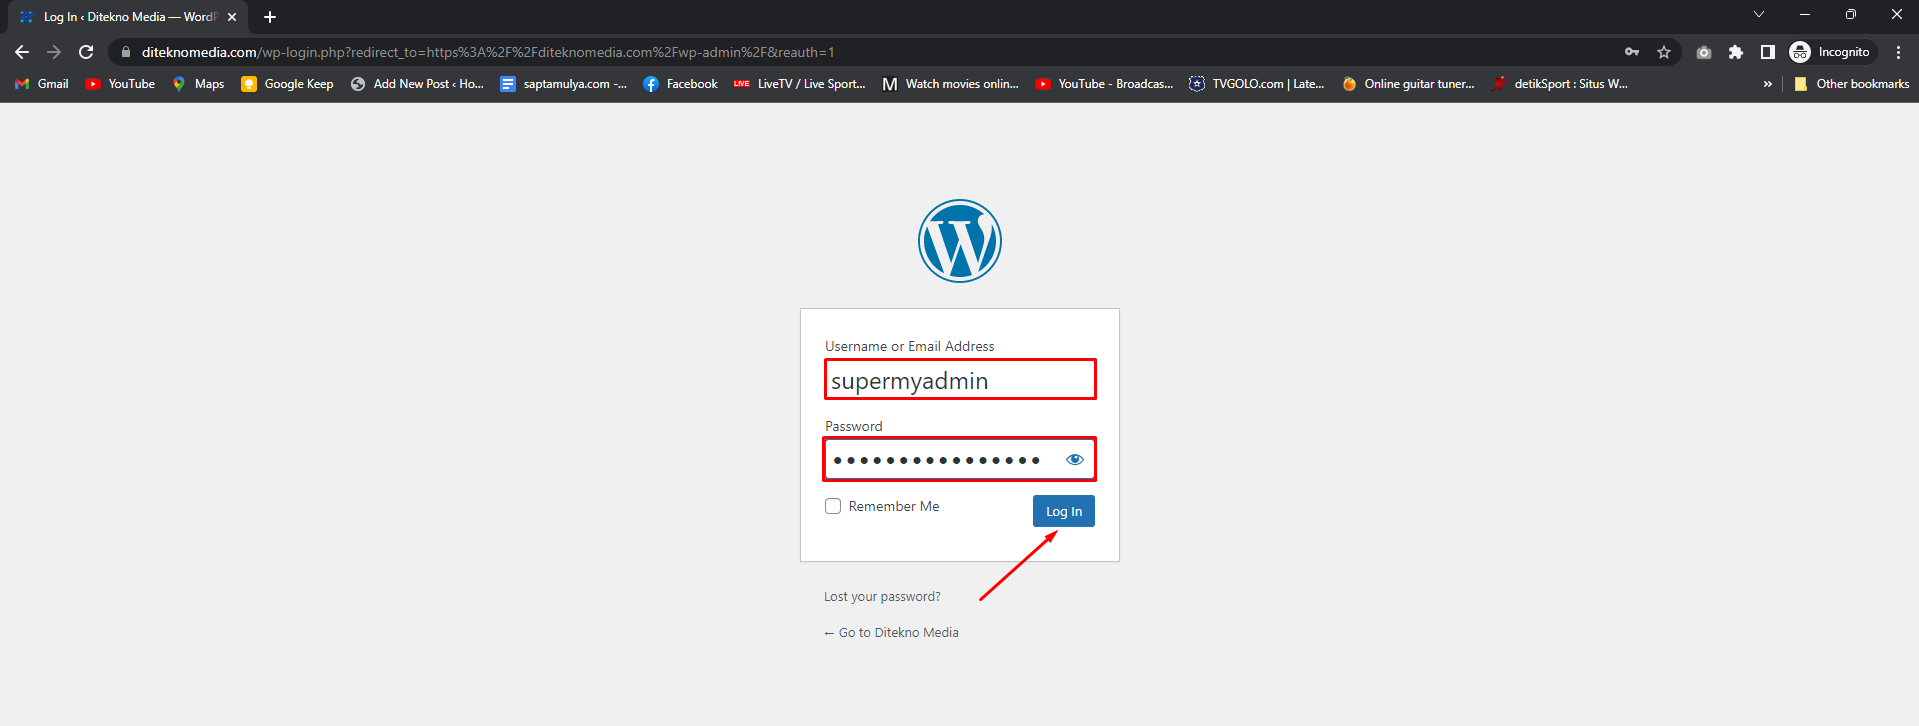Open the Facebook bookmark
The height and width of the screenshot is (726, 1919).
point(681,84)
